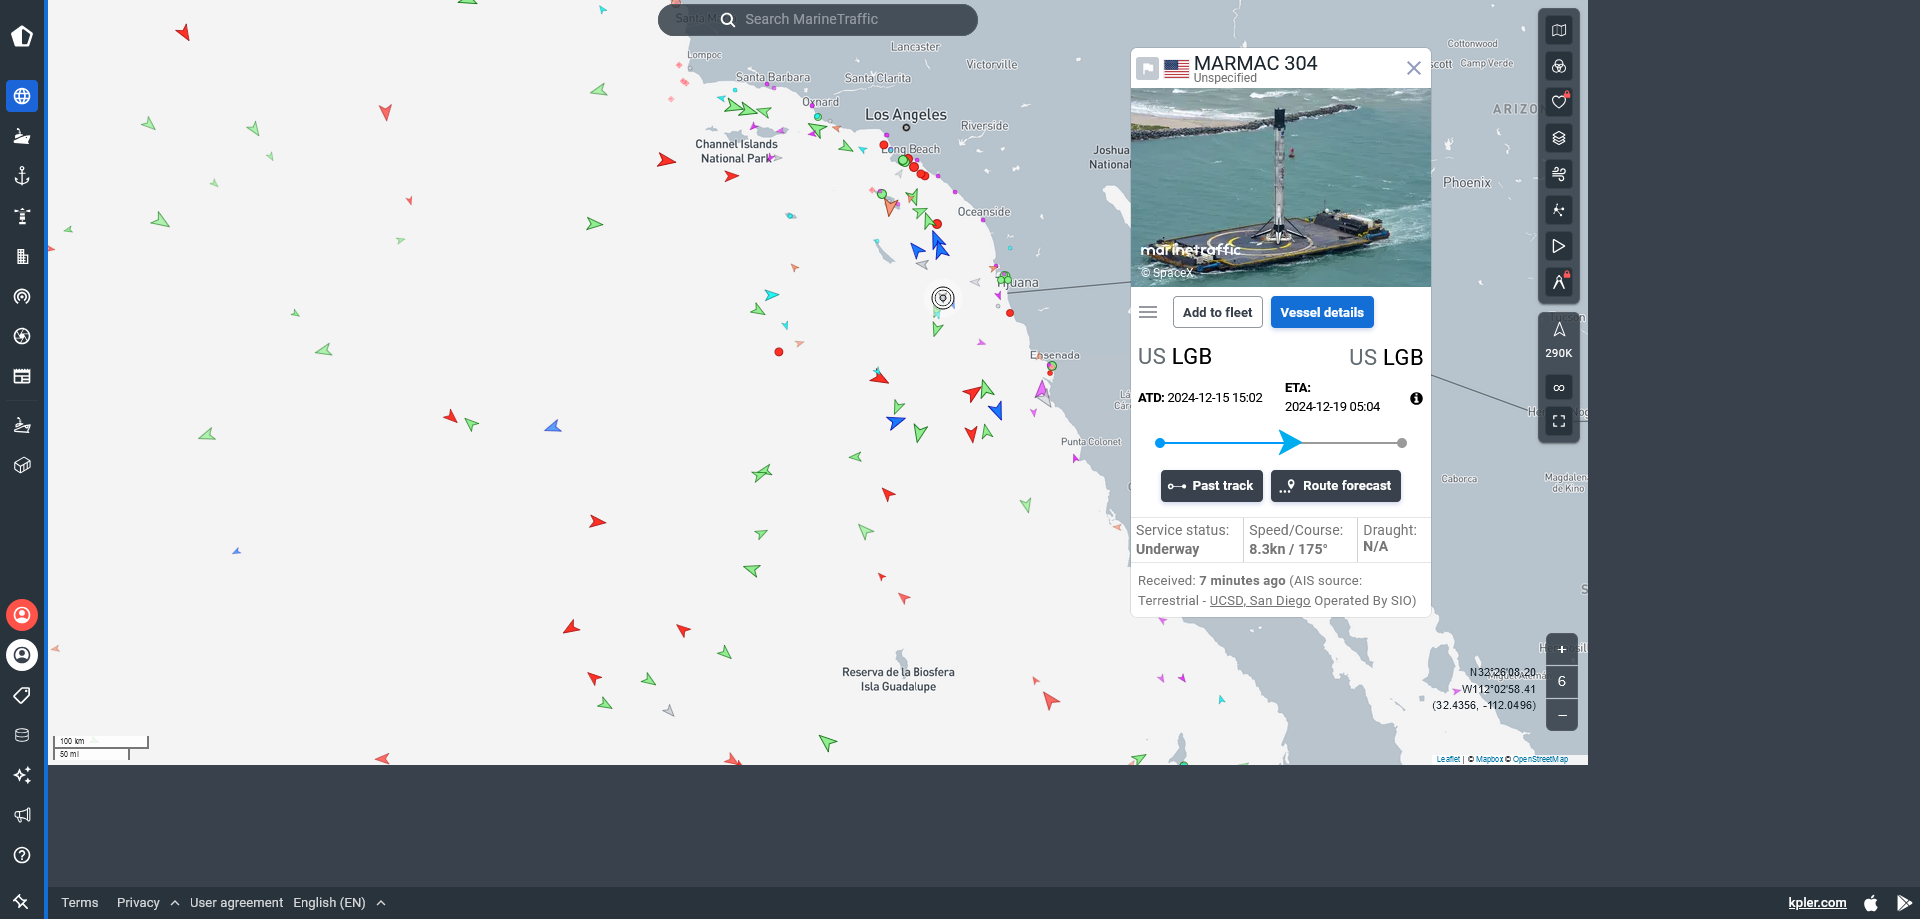The width and height of the screenshot is (1920, 919).
Task: Open the container box icon in sidebar
Action: (x=22, y=465)
